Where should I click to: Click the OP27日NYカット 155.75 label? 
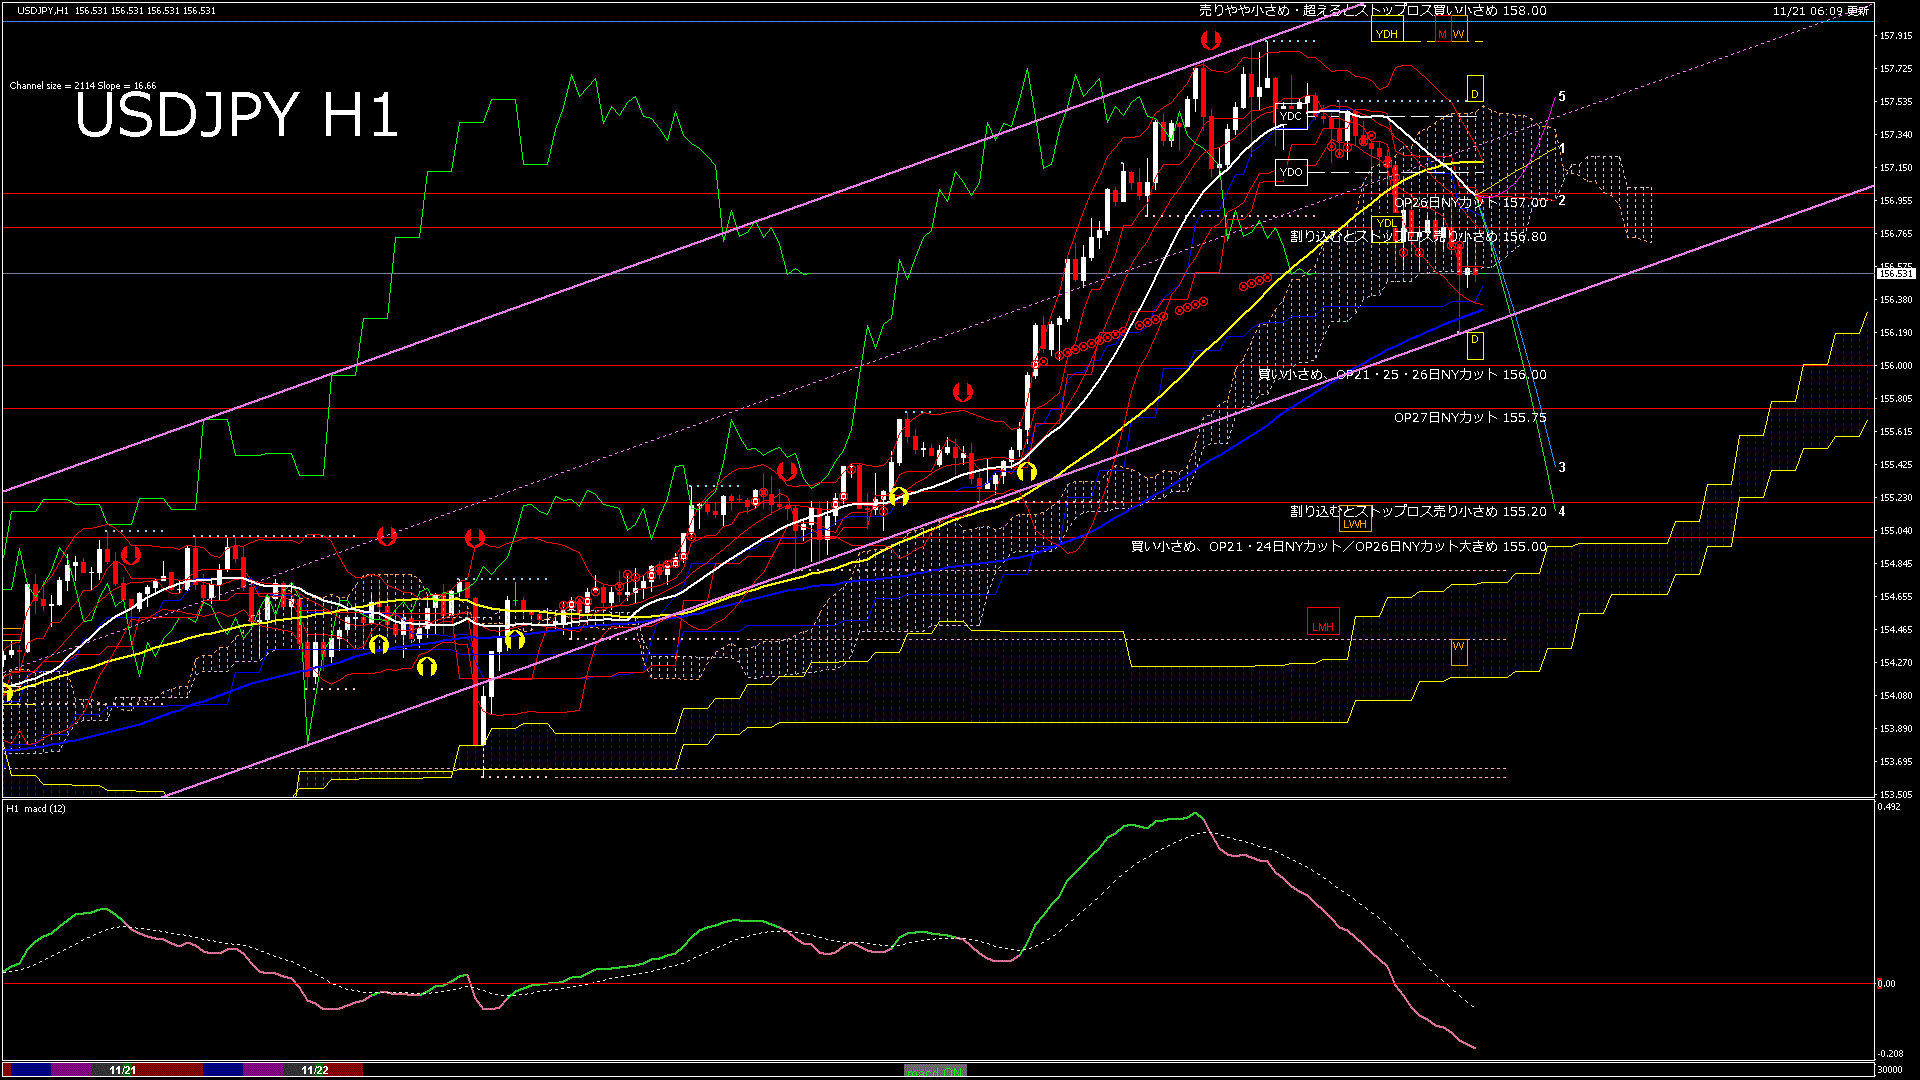click(x=1470, y=418)
